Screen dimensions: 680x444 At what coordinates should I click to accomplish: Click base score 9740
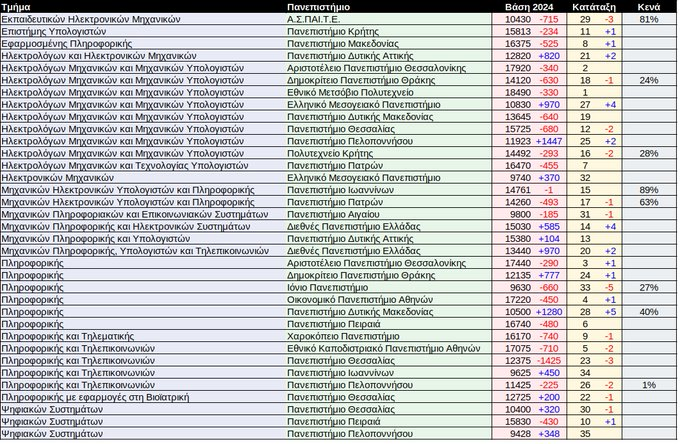tap(520, 177)
